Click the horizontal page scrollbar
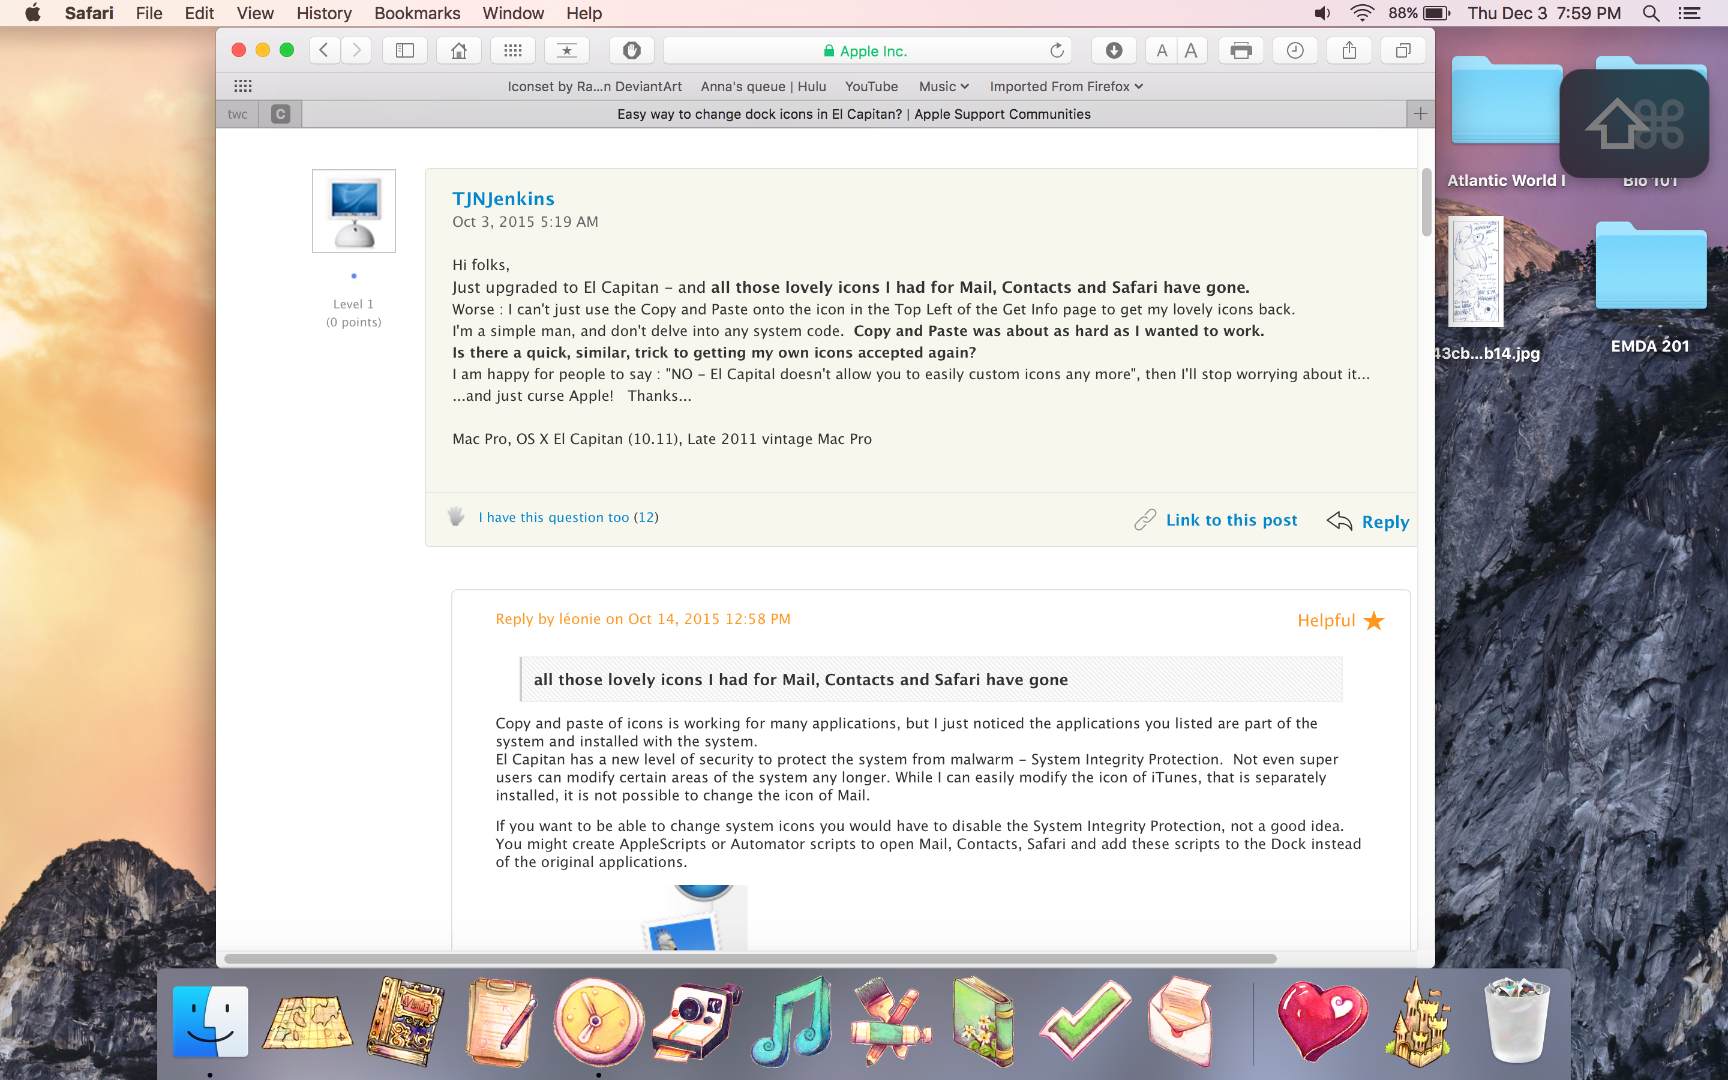 pos(750,959)
